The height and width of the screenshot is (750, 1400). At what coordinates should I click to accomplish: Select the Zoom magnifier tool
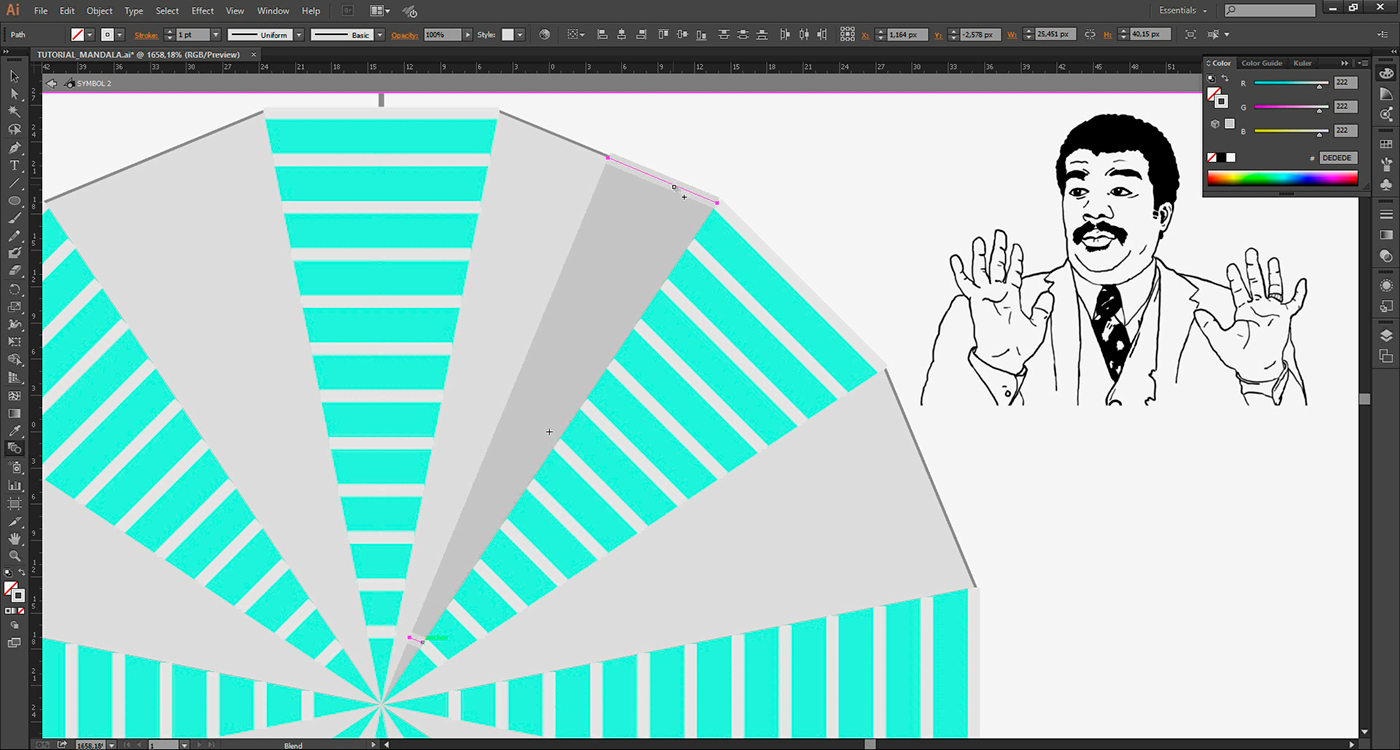[15, 556]
